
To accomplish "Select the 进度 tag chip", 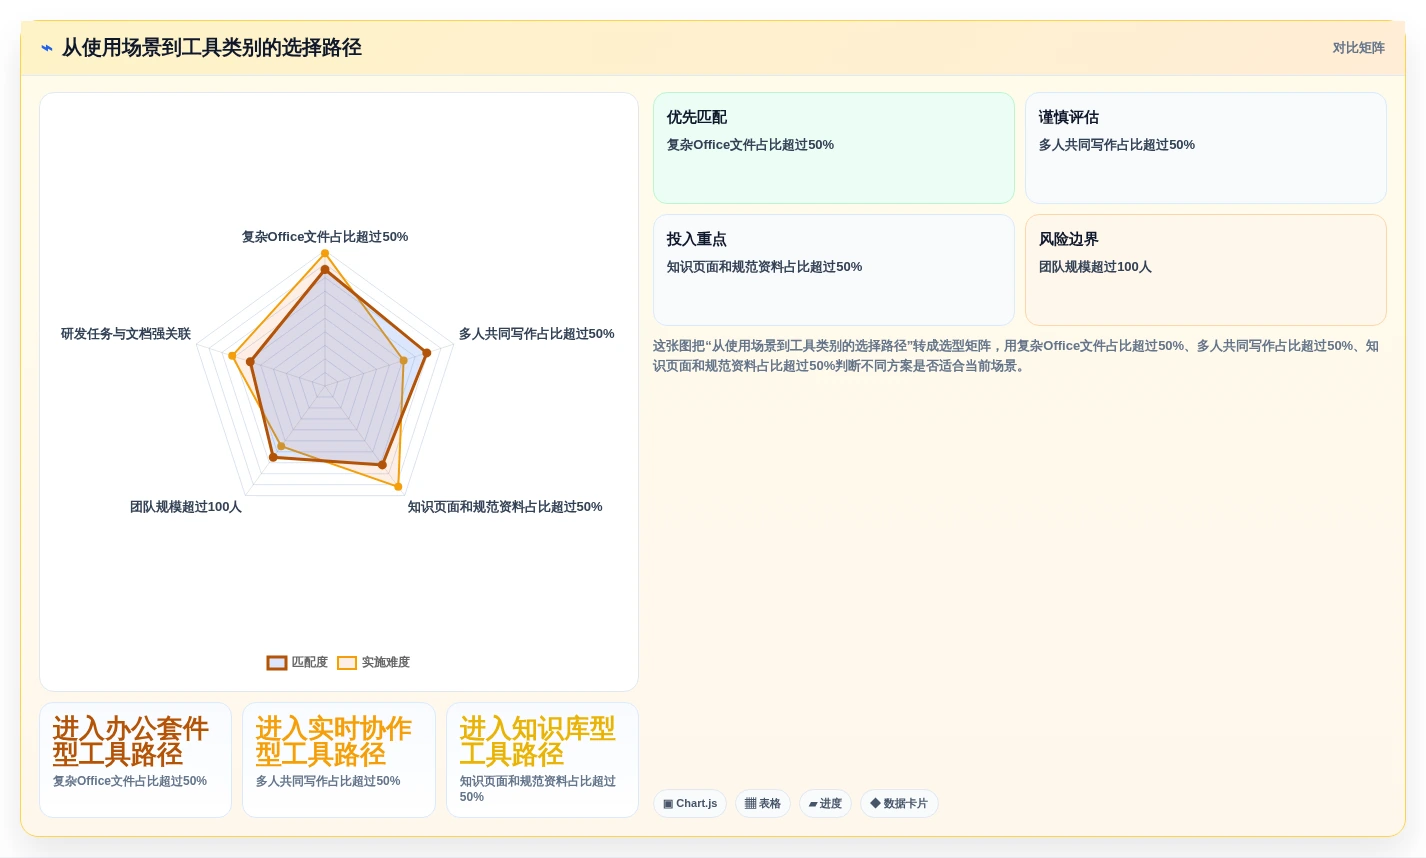I will tap(825, 804).
